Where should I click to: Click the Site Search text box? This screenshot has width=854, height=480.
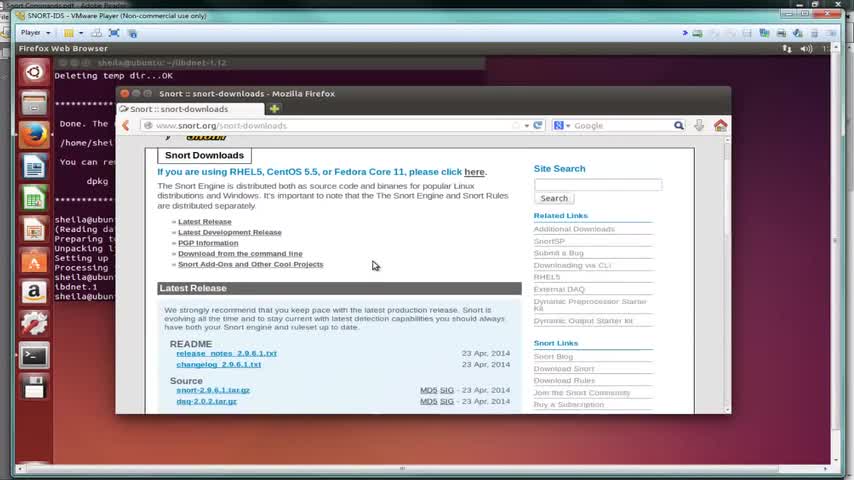coord(598,185)
